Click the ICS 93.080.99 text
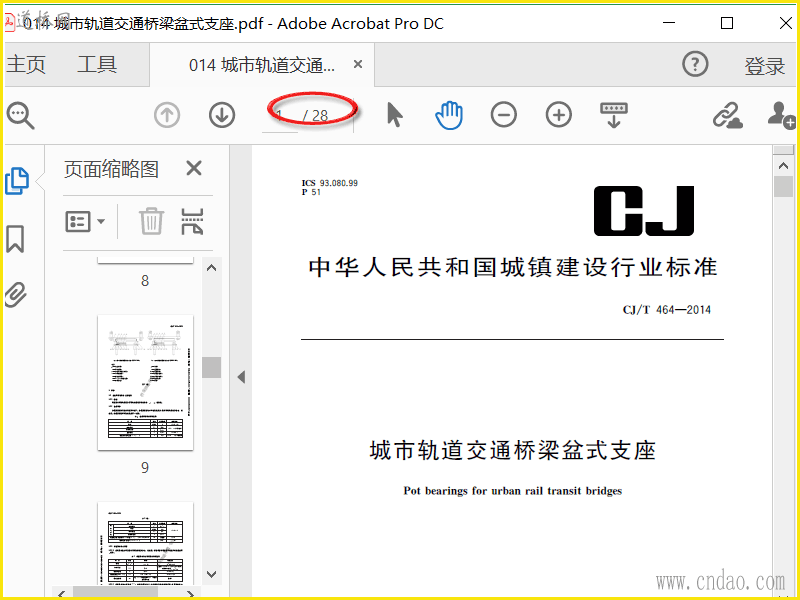Viewport: 800px width, 600px height. click(330, 183)
